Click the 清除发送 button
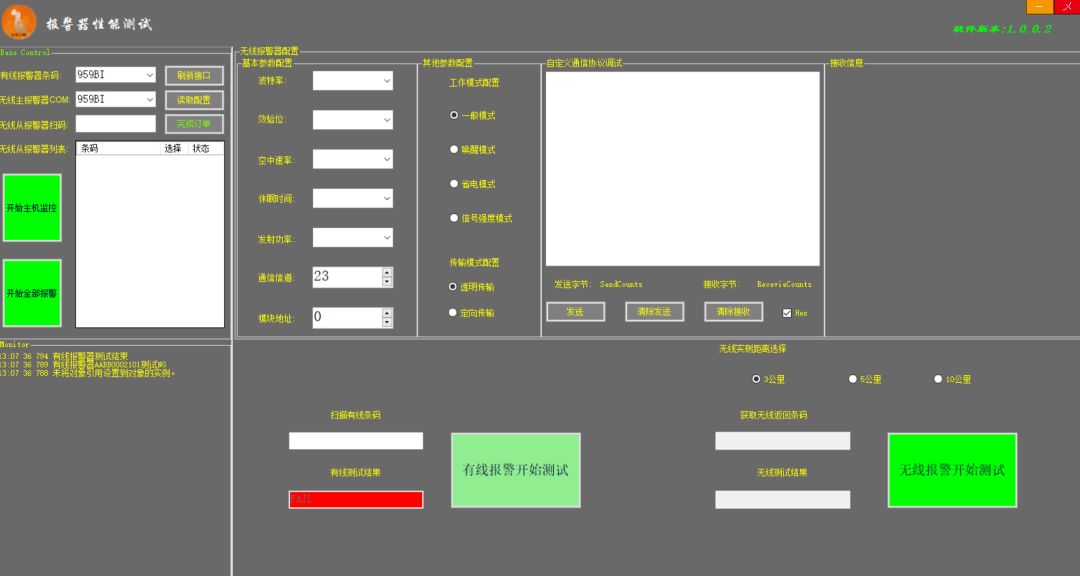 coord(654,312)
